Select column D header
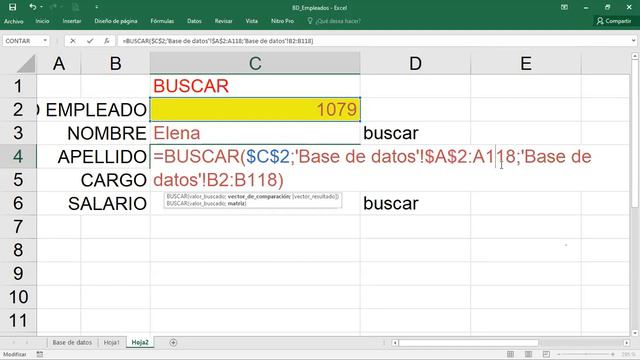Image resolution: width=640 pixels, height=360 pixels. tap(416, 64)
